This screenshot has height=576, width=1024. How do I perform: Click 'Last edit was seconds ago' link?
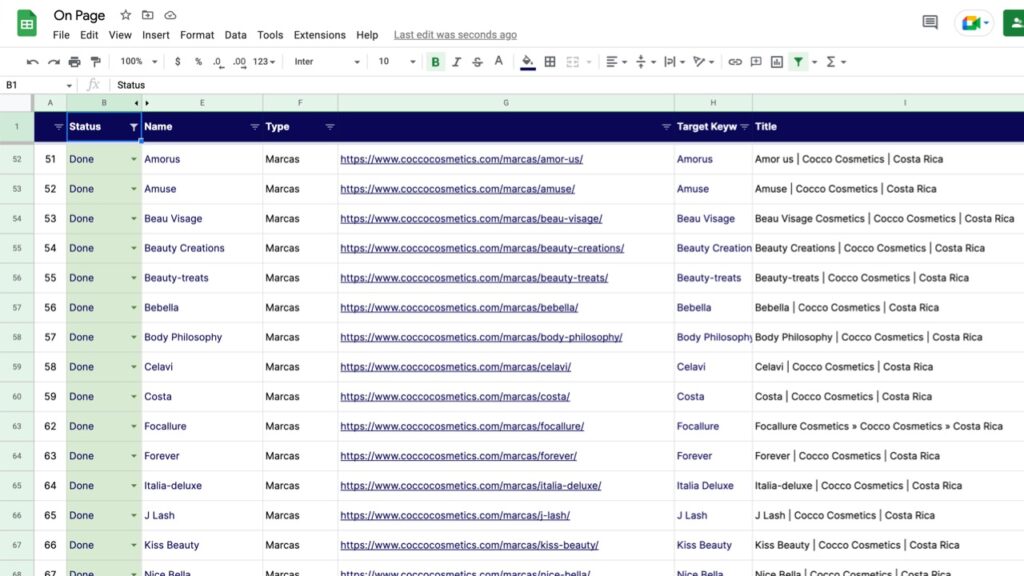tap(455, 35)
